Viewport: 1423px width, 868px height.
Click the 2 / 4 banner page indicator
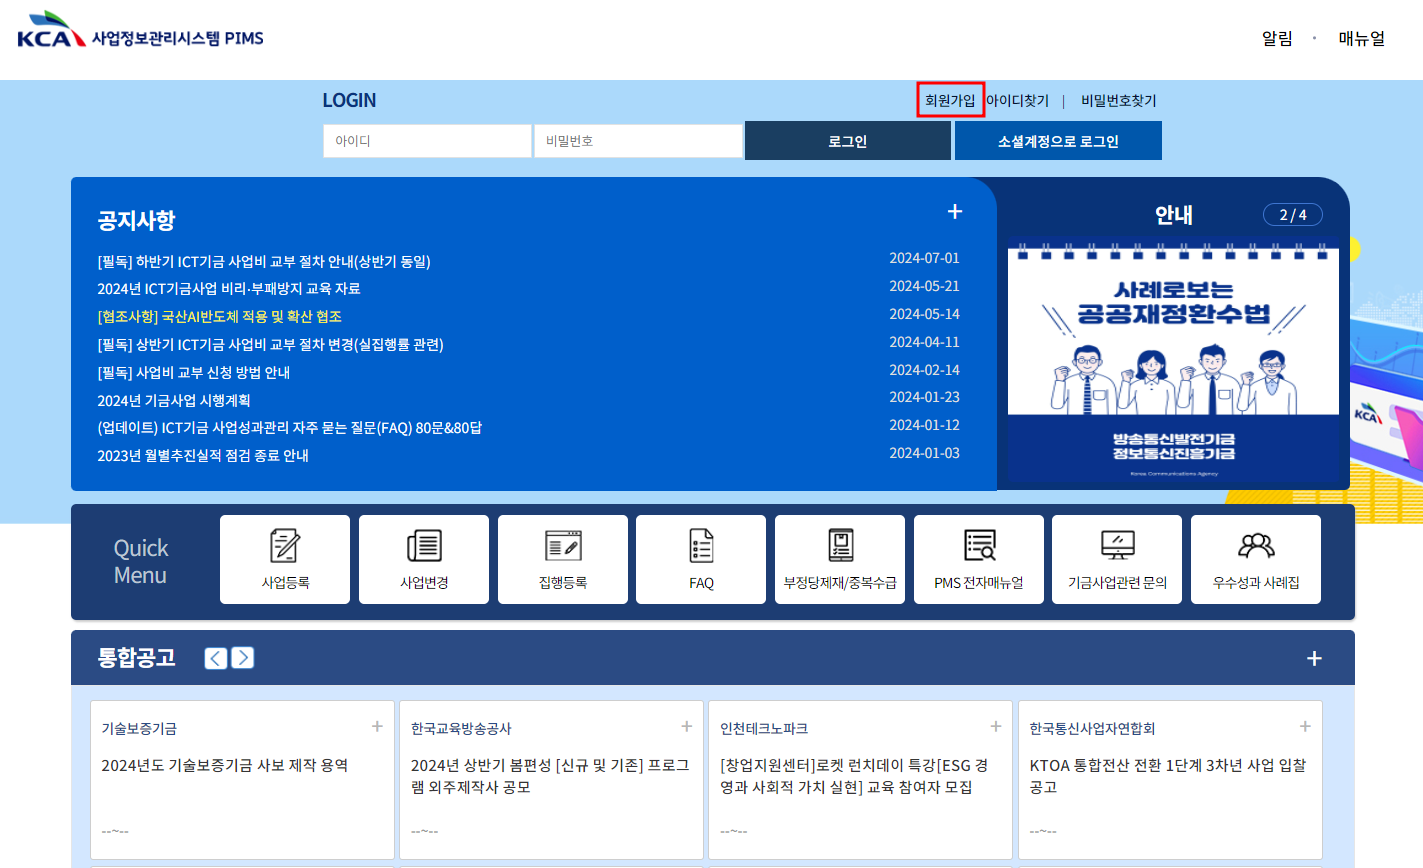[1292, 215]
